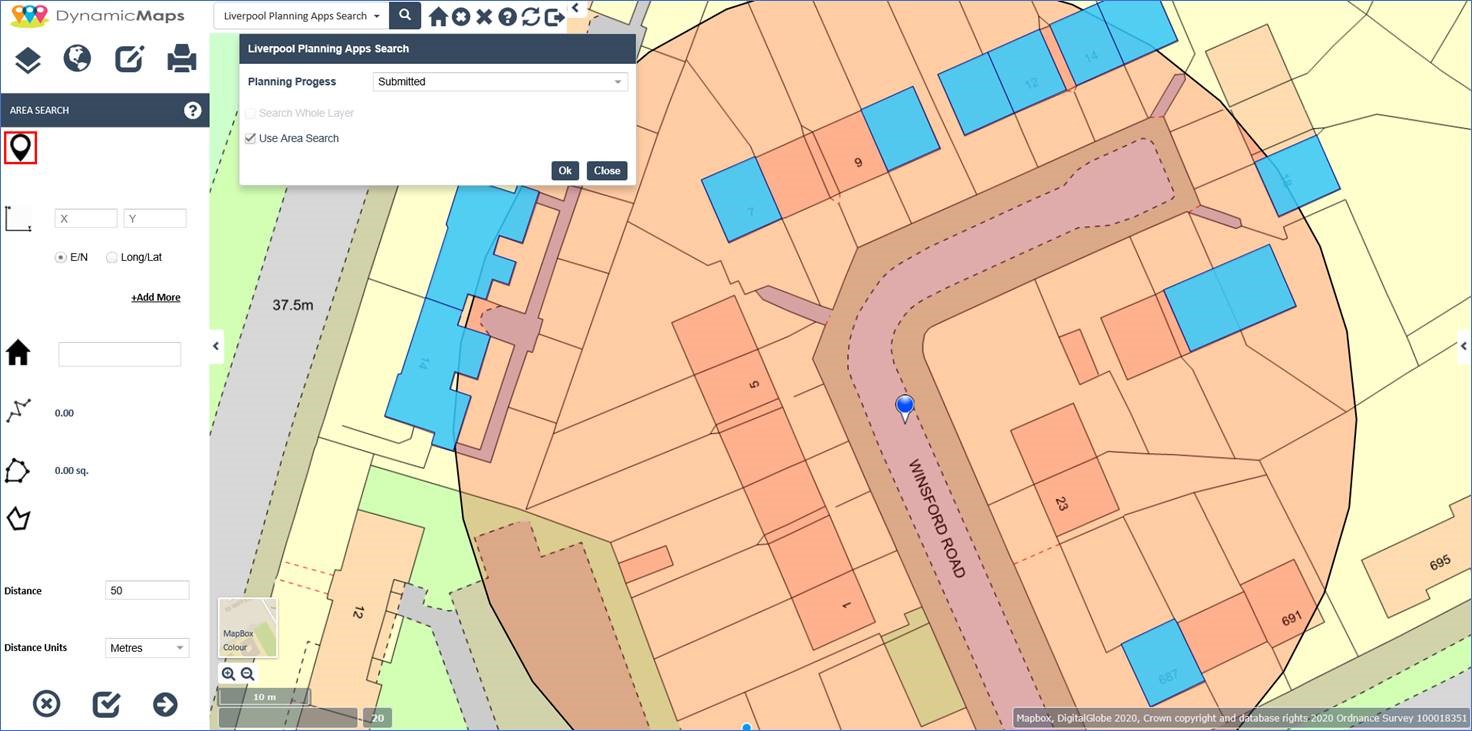Click the Y coordinate input field

tap(155, 218)
